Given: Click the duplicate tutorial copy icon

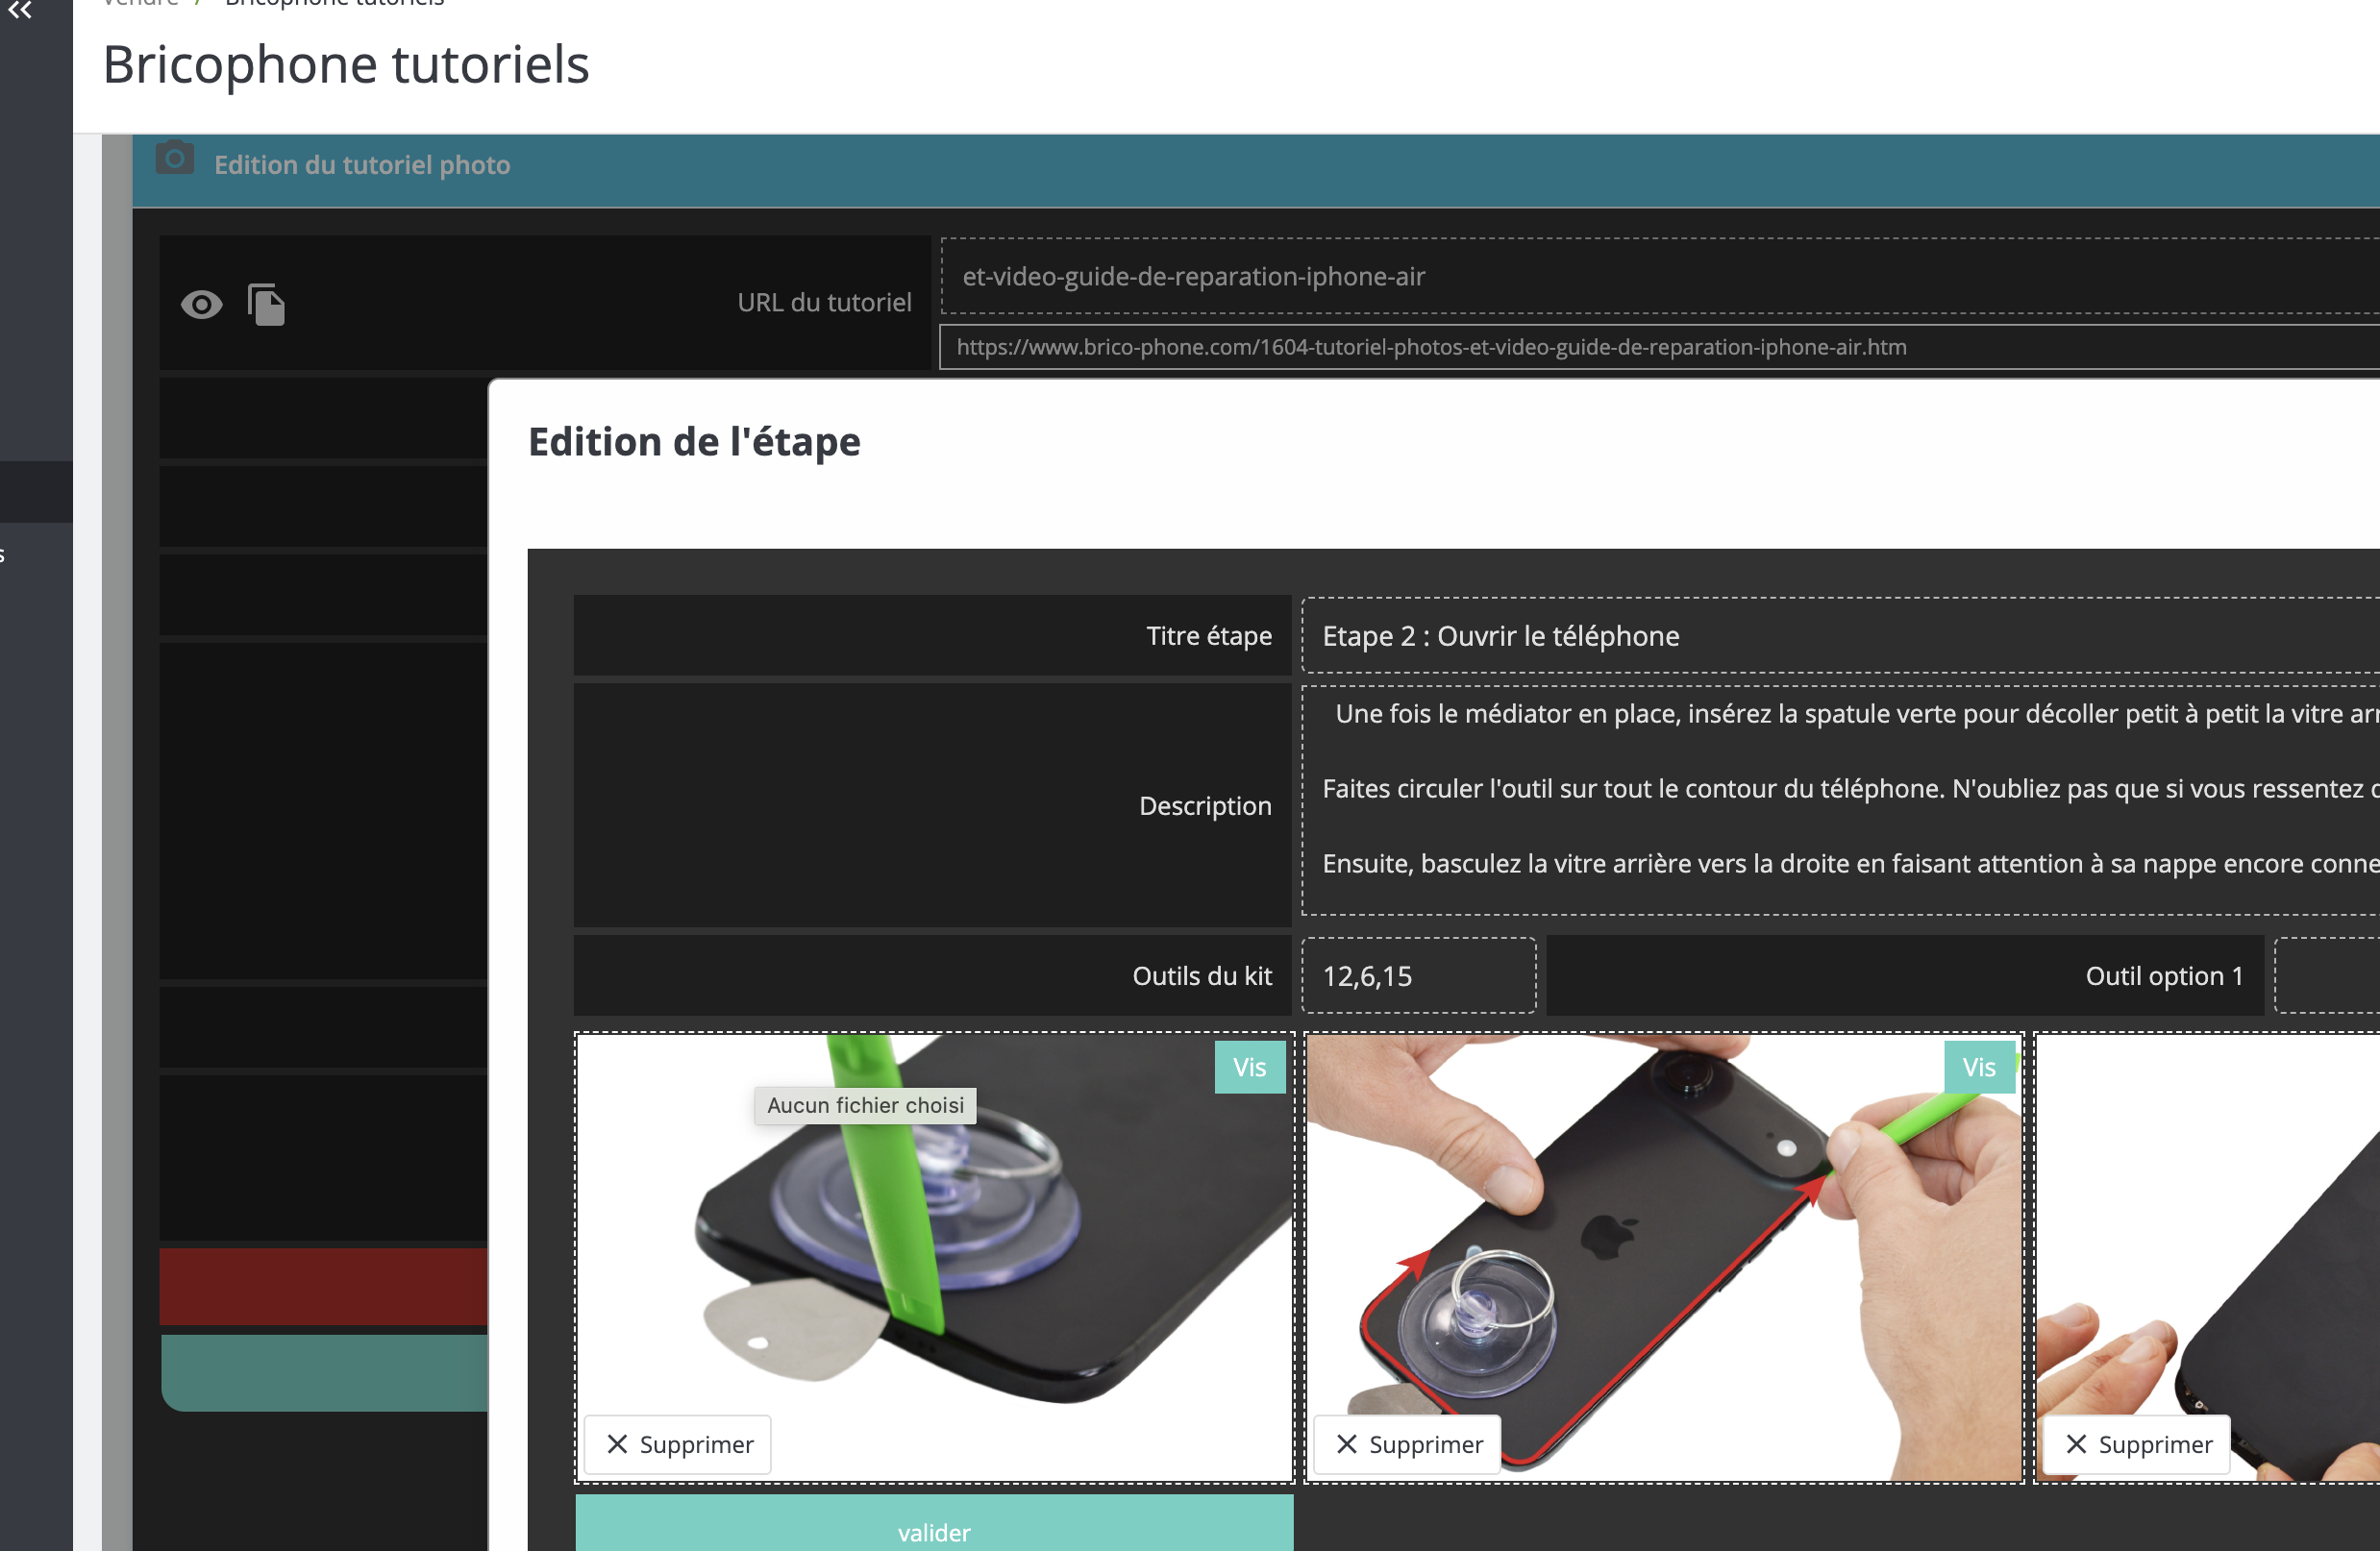Looking at the screenshot, I should click(x=266, y=304).
